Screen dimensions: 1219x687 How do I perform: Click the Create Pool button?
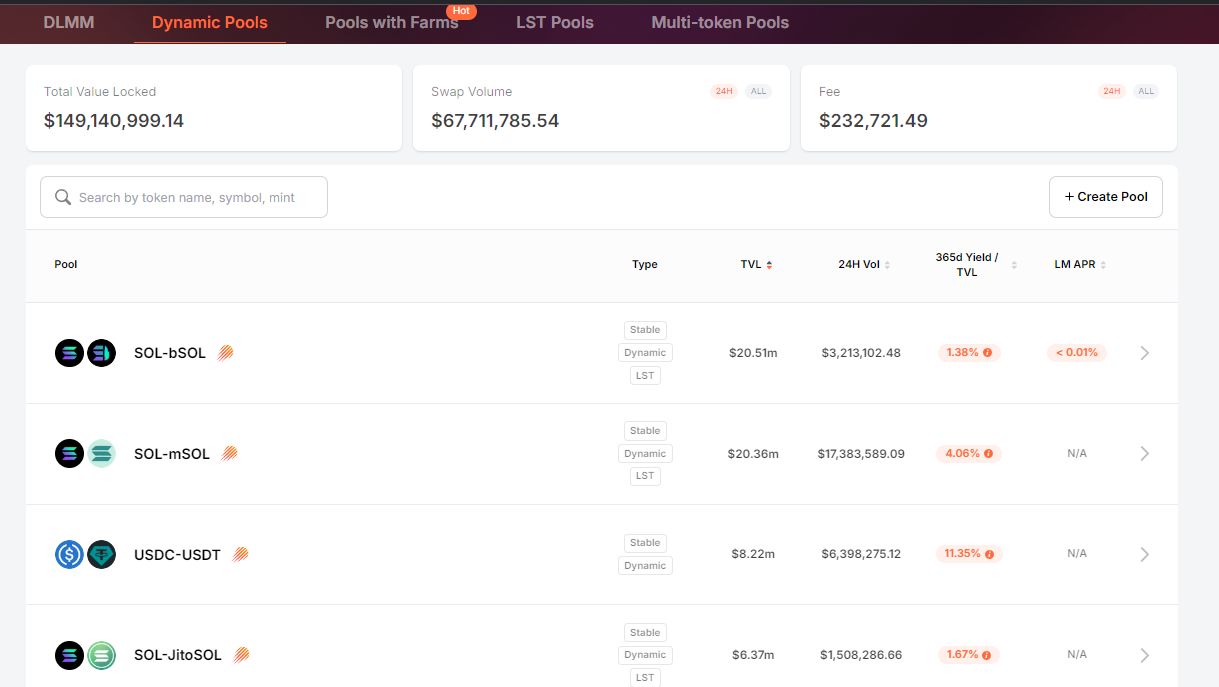point(1105,197)
